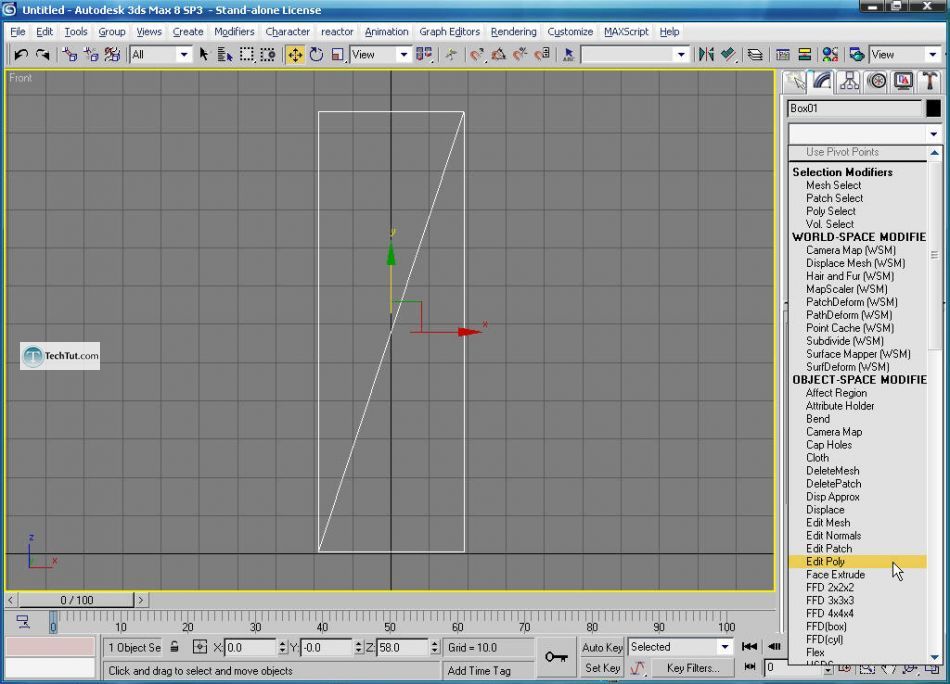Click the Mirror tool icon
This screenshot has width=950, height=684.
pyautogui.click(x=706, y=55)
